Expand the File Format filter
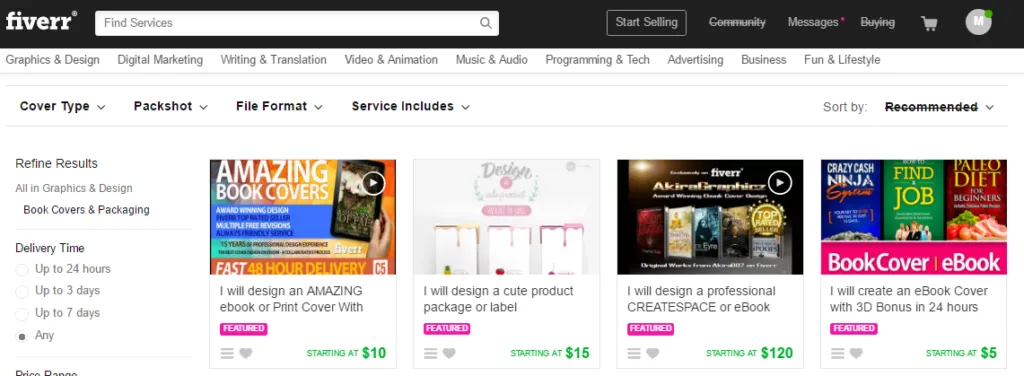The image size is (1024, 376). (280, 106)
